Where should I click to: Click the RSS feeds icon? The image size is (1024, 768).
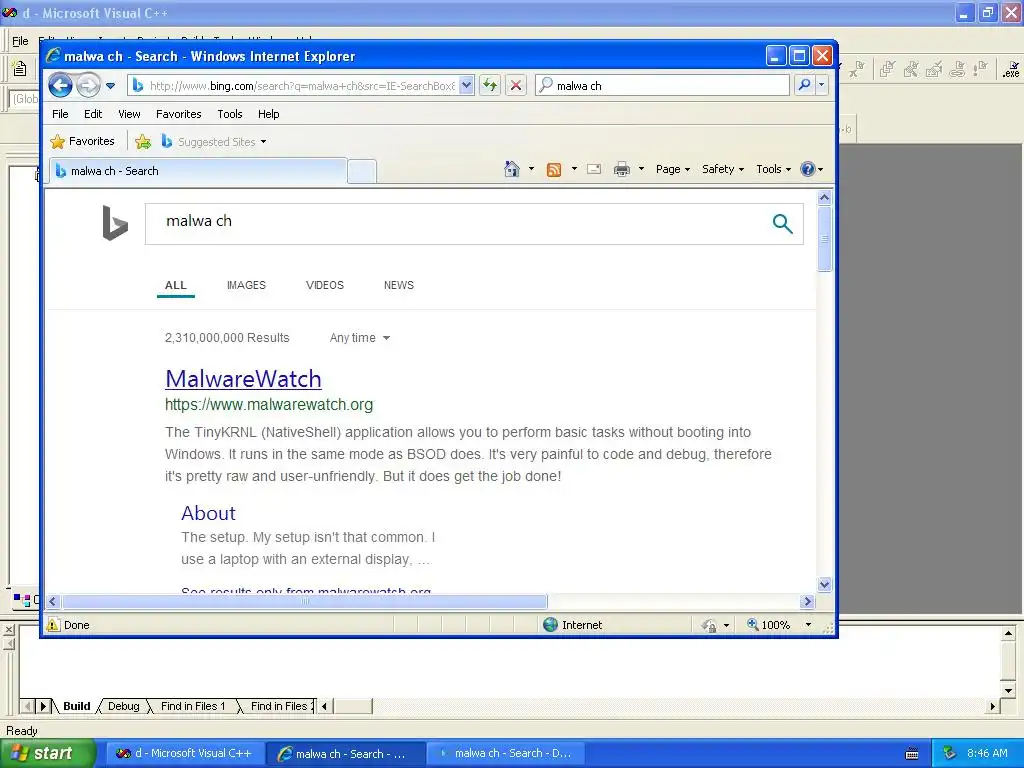pos(554,170)
